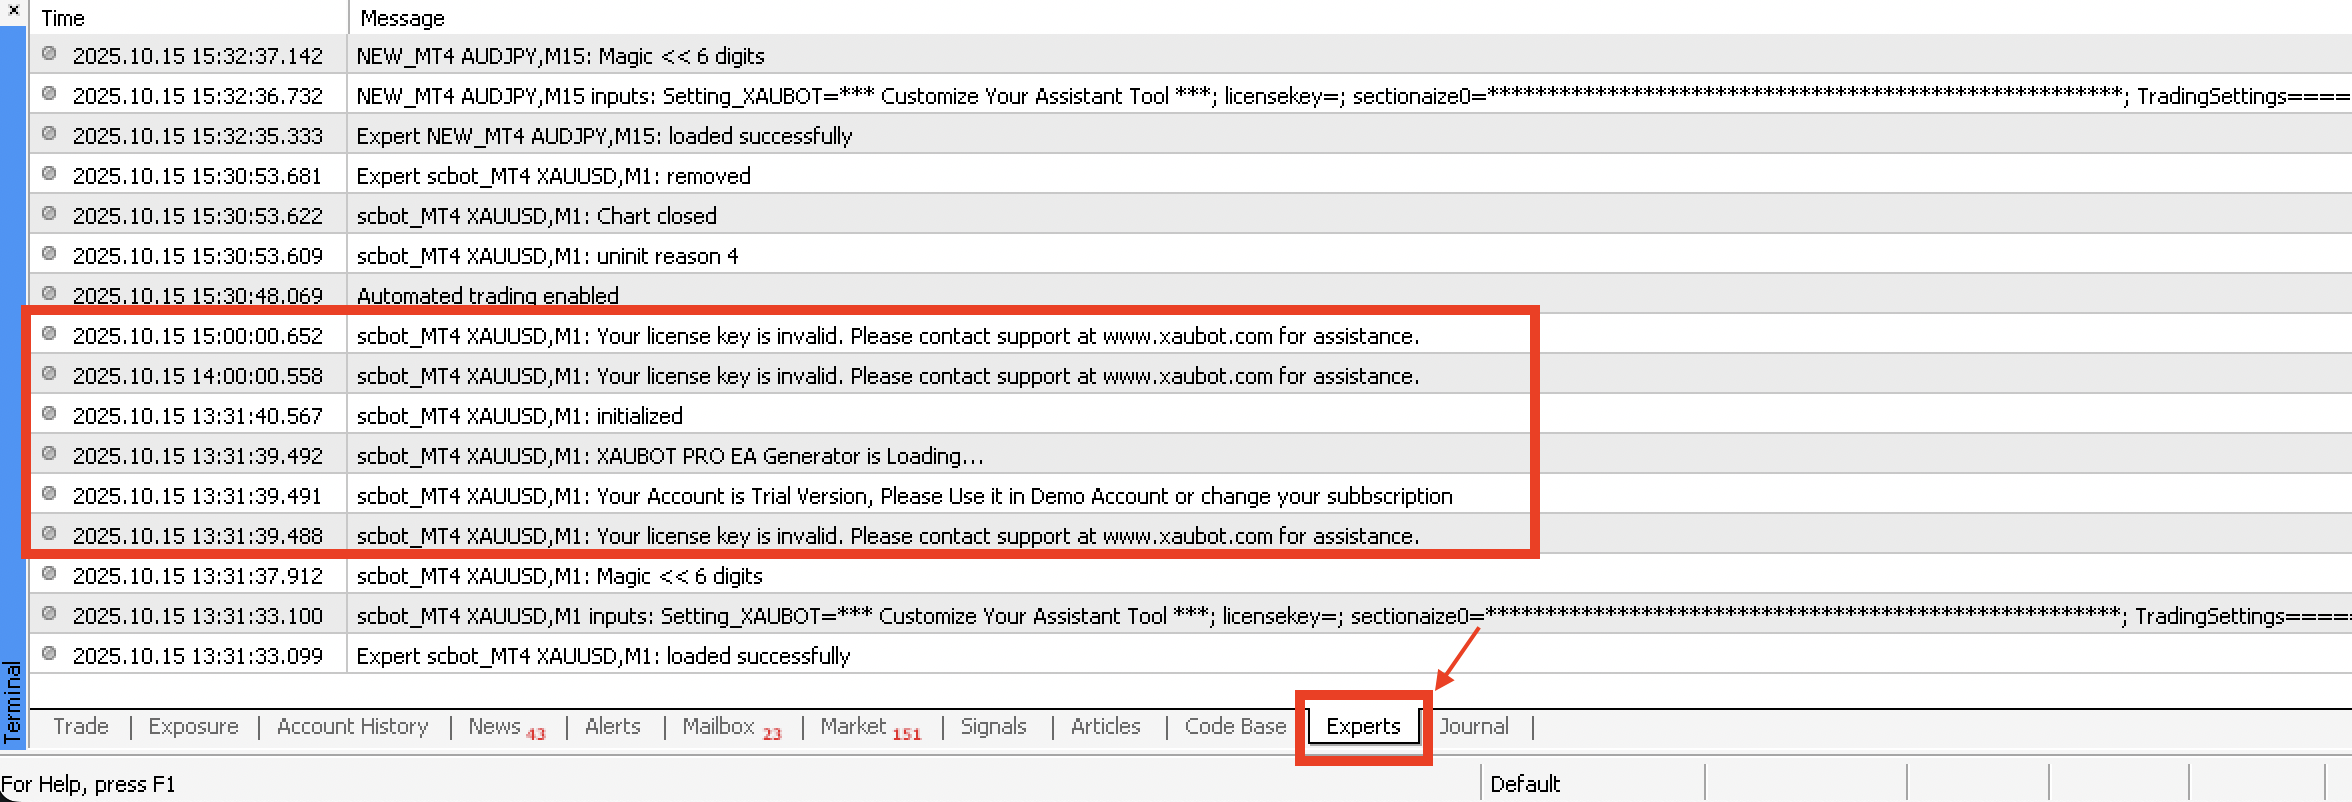Viewport: 2352px width, 802px height.
Task: Sort log by the Time column header
Action: (x=188, y=18)
